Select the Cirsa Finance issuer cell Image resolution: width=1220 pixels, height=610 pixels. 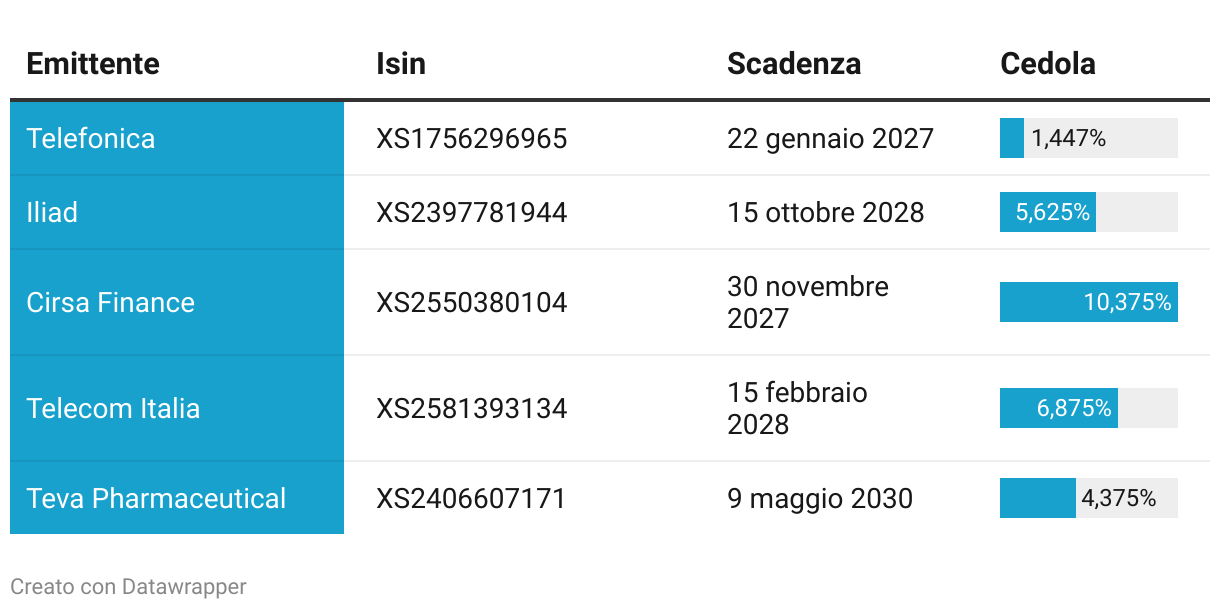pos(177,302)
